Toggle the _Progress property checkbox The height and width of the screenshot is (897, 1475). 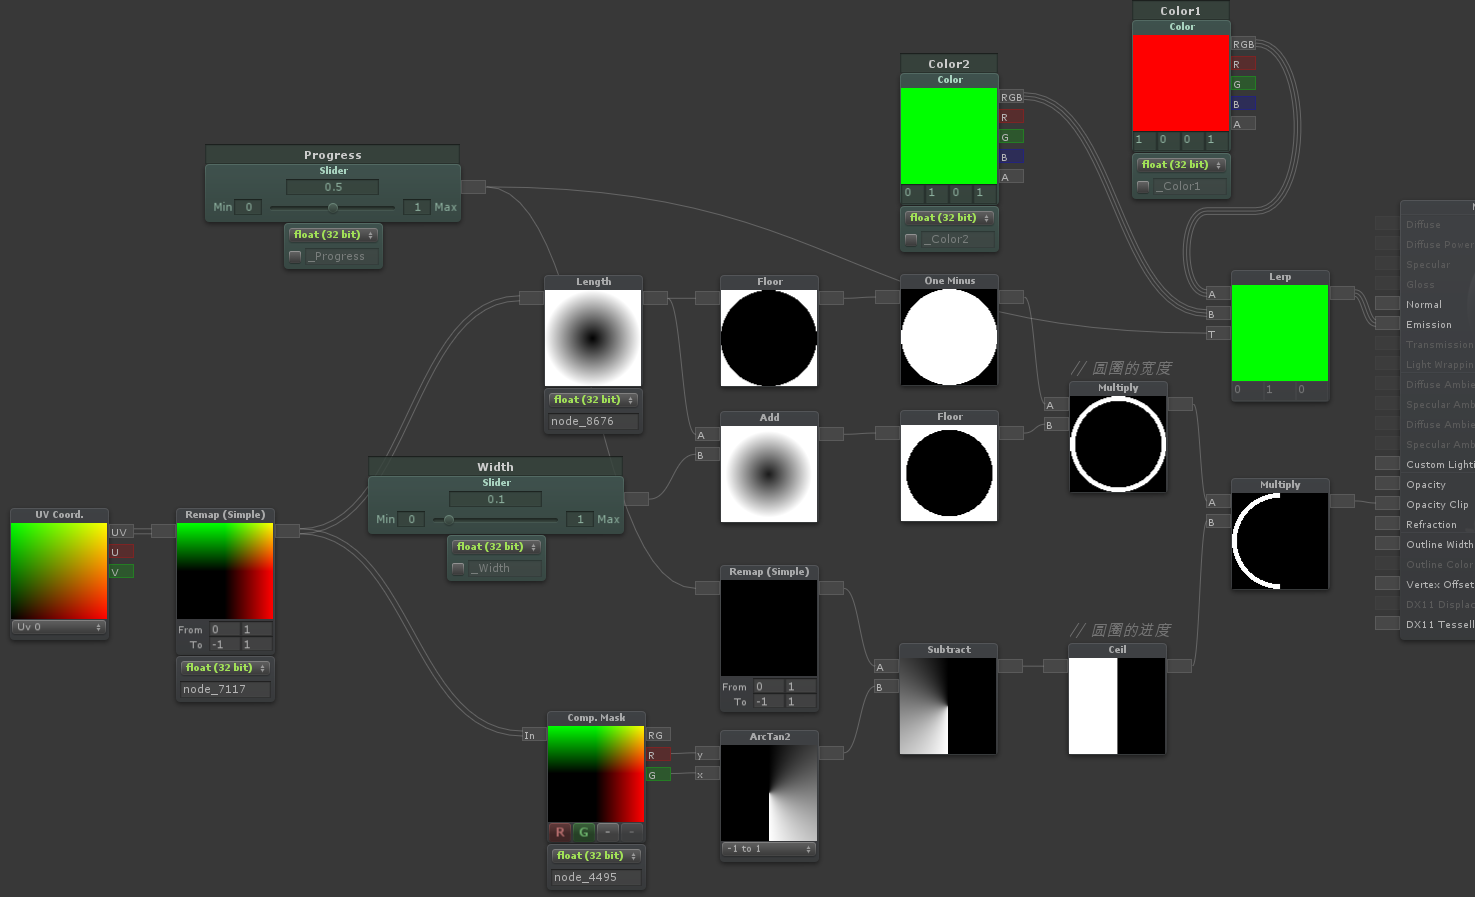(295, 257)
